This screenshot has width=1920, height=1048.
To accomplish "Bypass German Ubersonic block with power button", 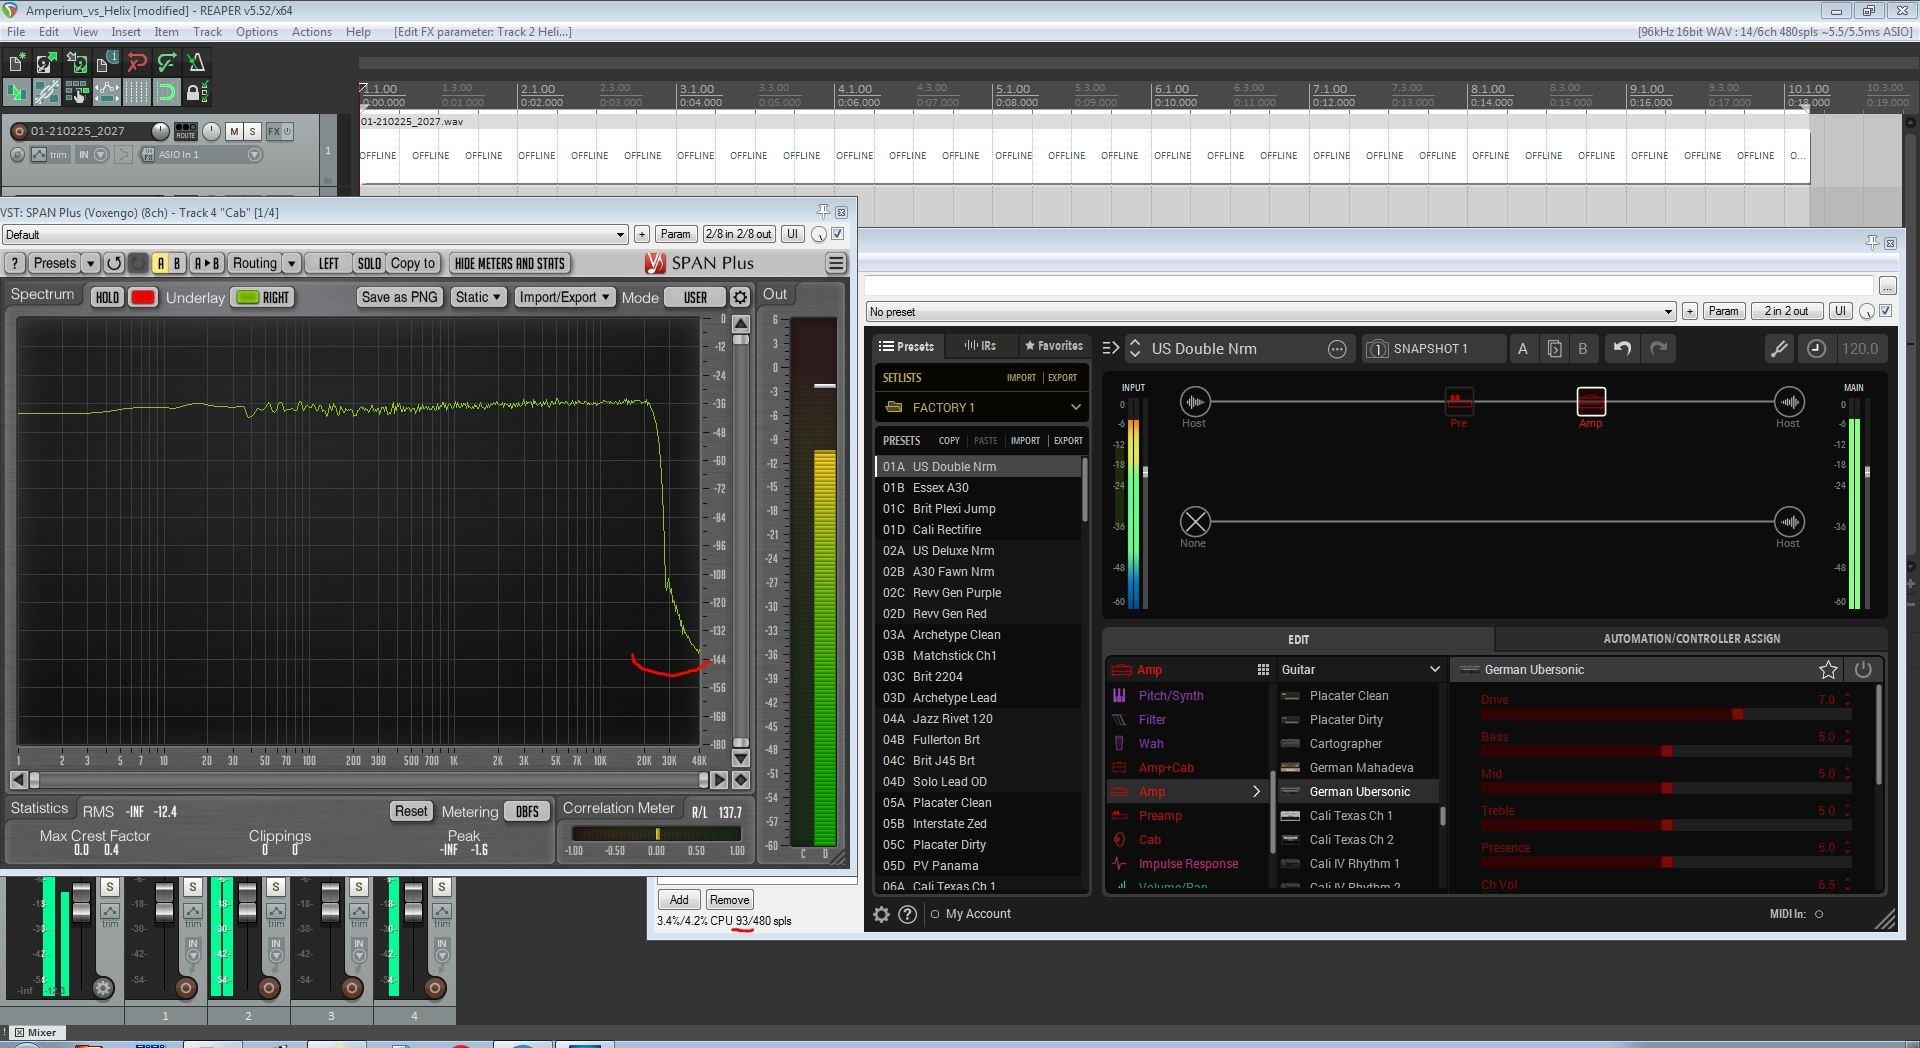I will (1863, 670).
